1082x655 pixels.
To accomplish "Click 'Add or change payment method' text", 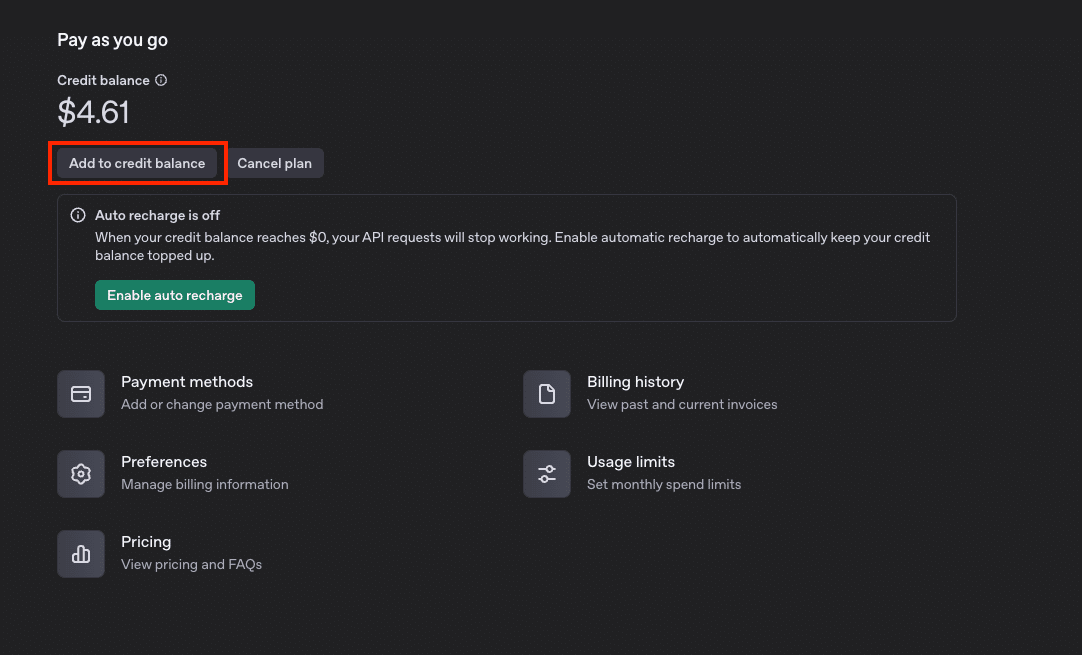I will (222, 405).
